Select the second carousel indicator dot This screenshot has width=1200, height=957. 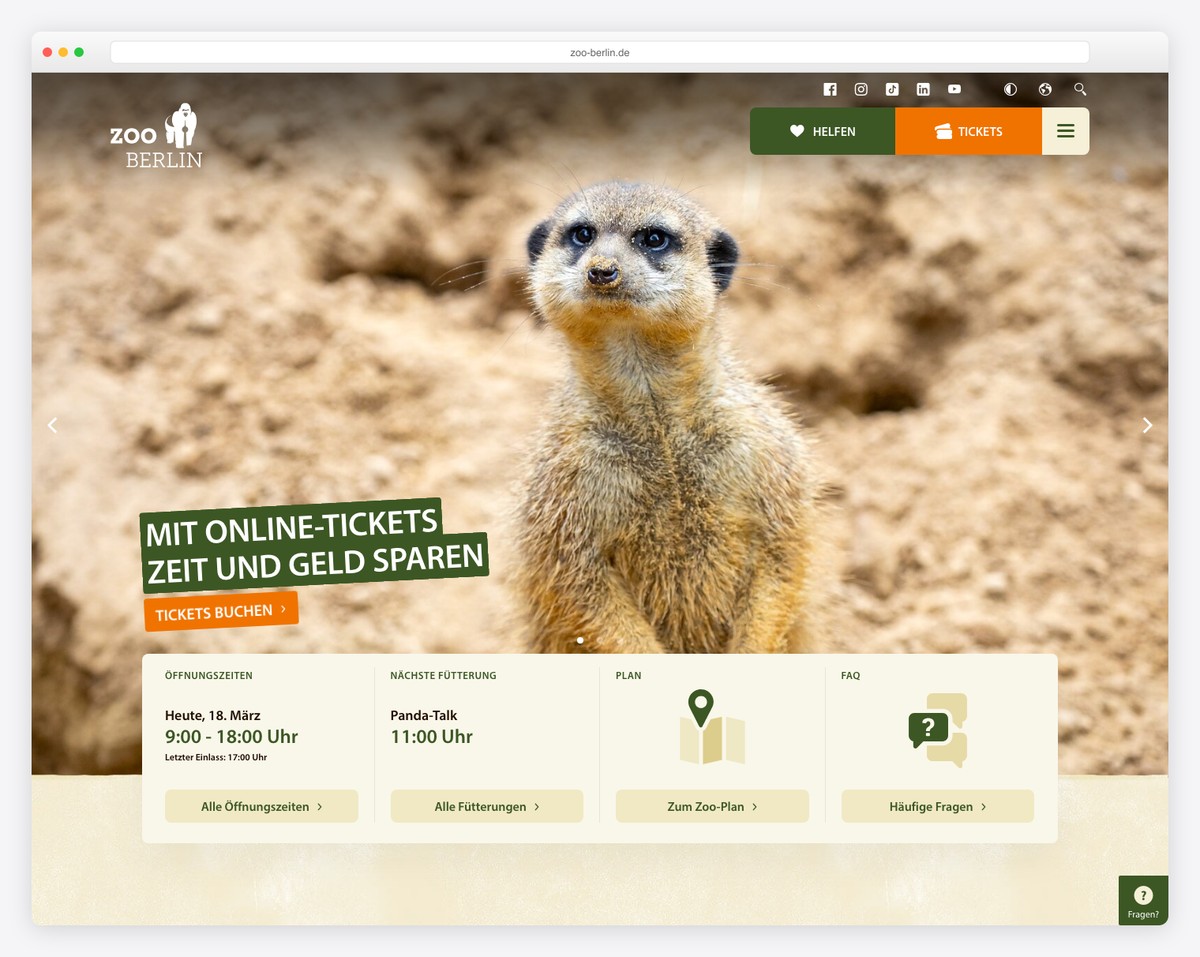600,641
